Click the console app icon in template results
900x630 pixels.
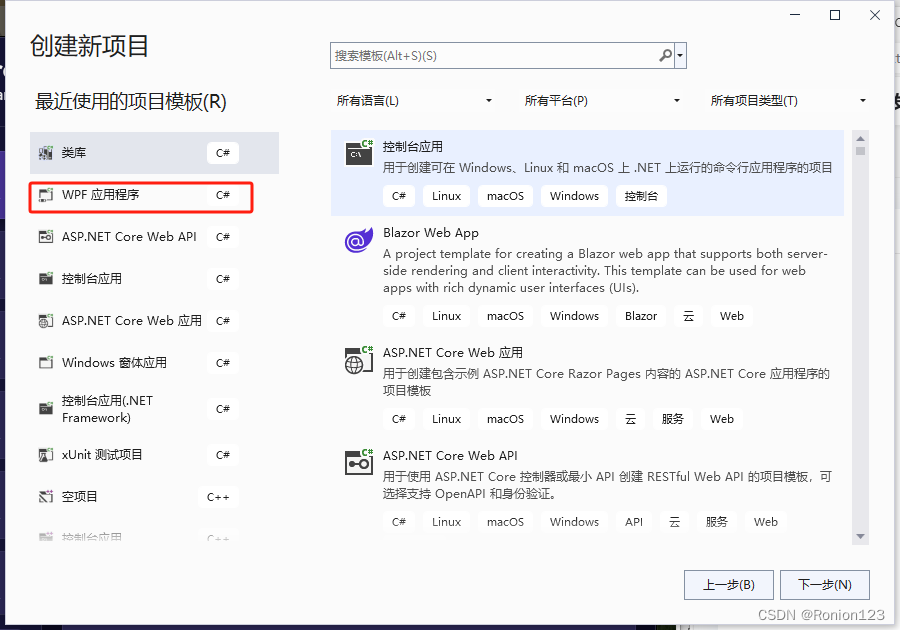pyautogui.click(x=359, y=153)
